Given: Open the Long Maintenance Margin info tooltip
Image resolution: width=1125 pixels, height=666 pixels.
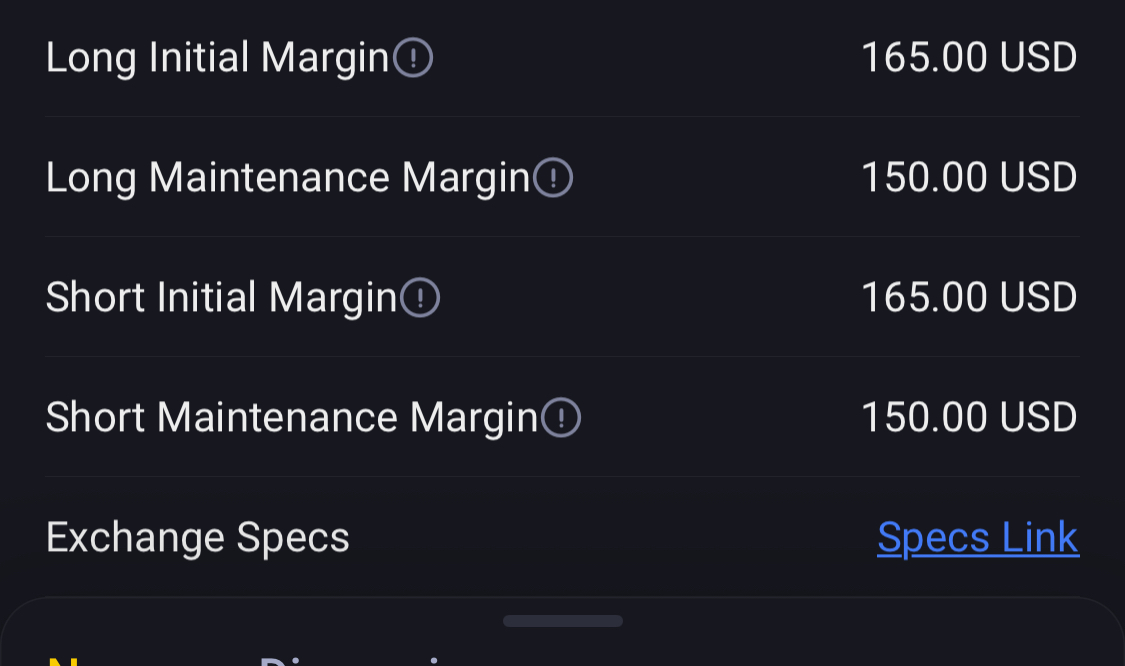Looking at the screenshot, I should click(x=553, y=178).
